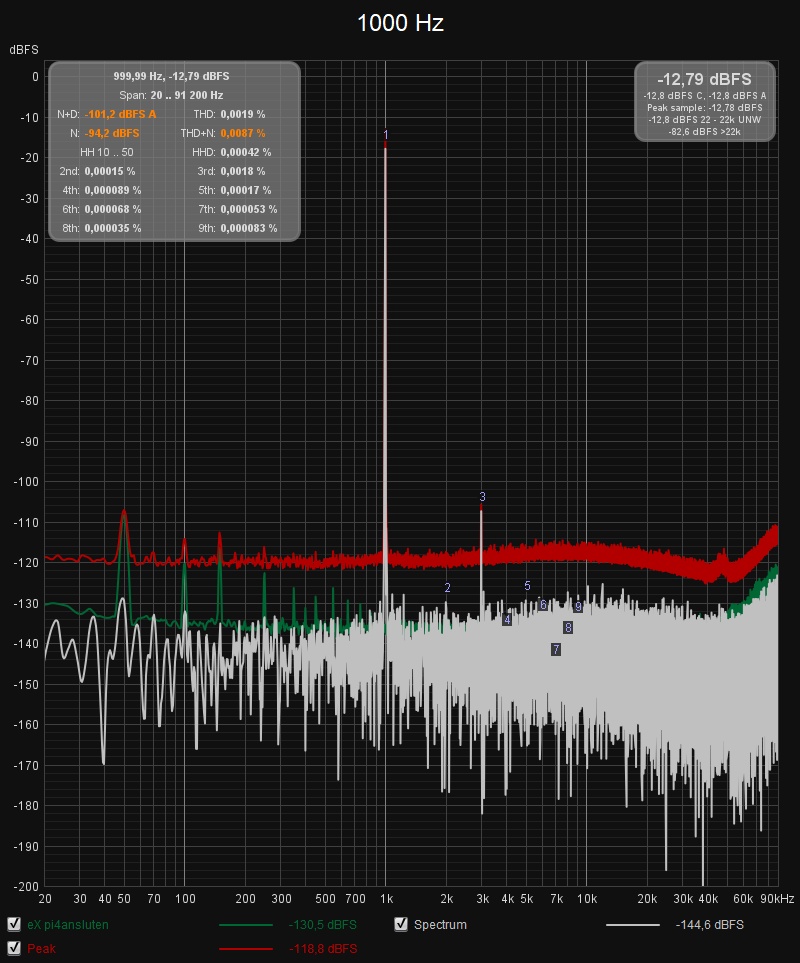
Task: Select the -118,8 dBFS legend value
Action: 322,948
